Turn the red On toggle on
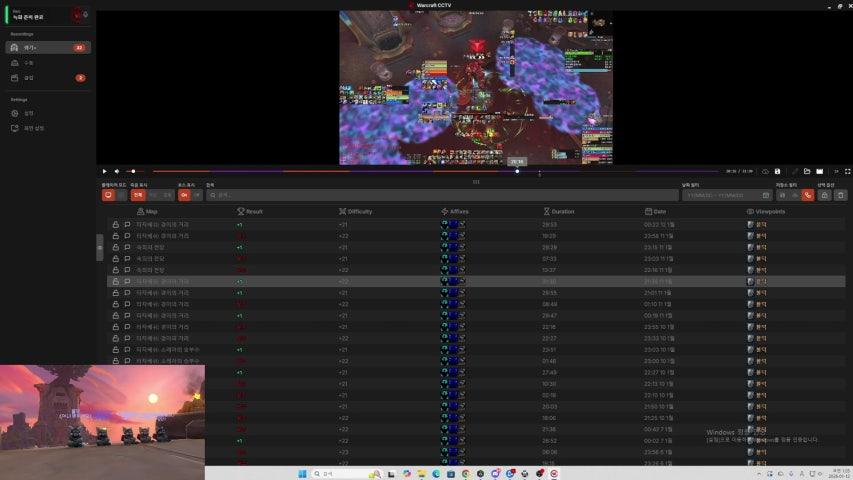The image size is (853, 480). (184, 195)
